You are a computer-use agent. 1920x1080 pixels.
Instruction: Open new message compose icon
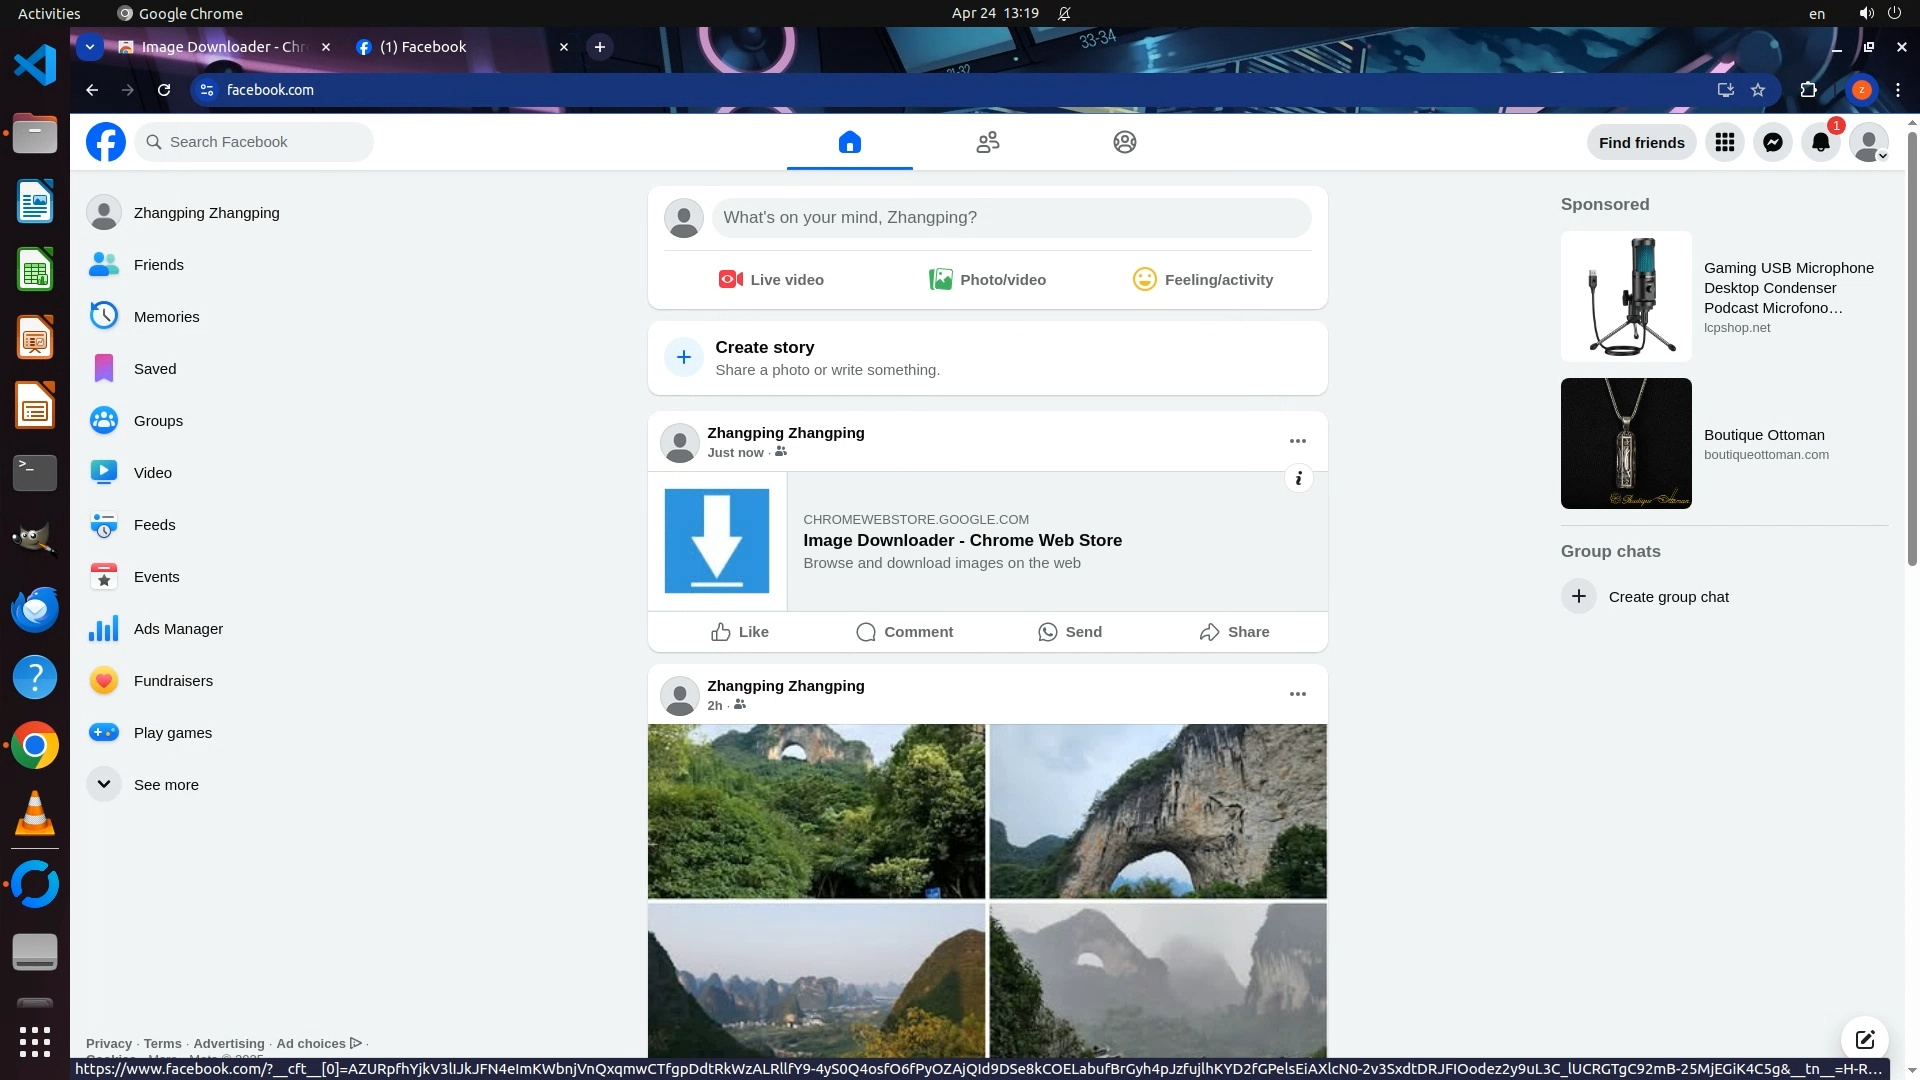click(1865, 1039)
